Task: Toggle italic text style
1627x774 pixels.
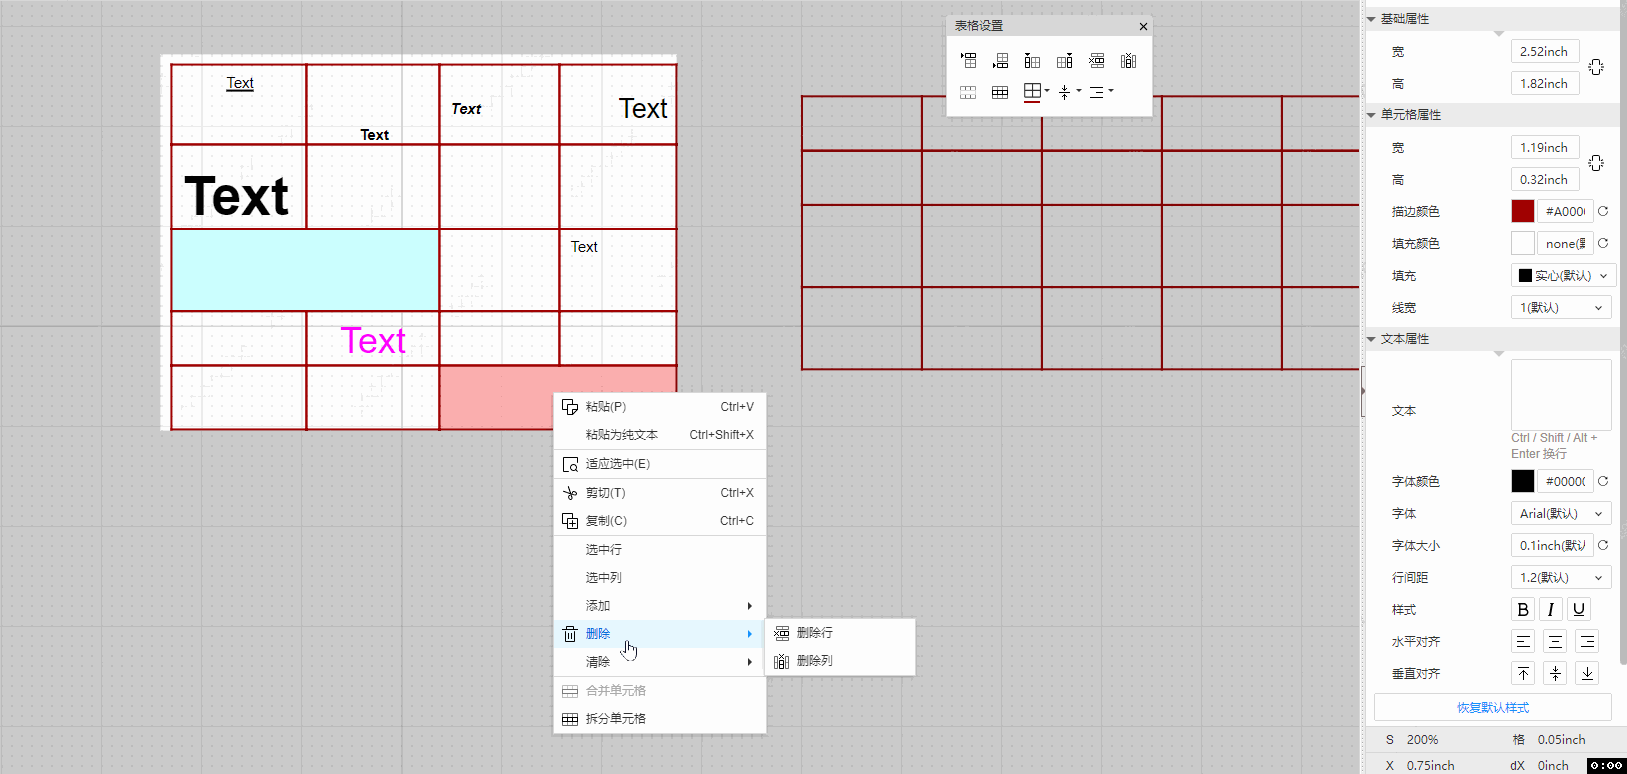Action: [1551, 609]
